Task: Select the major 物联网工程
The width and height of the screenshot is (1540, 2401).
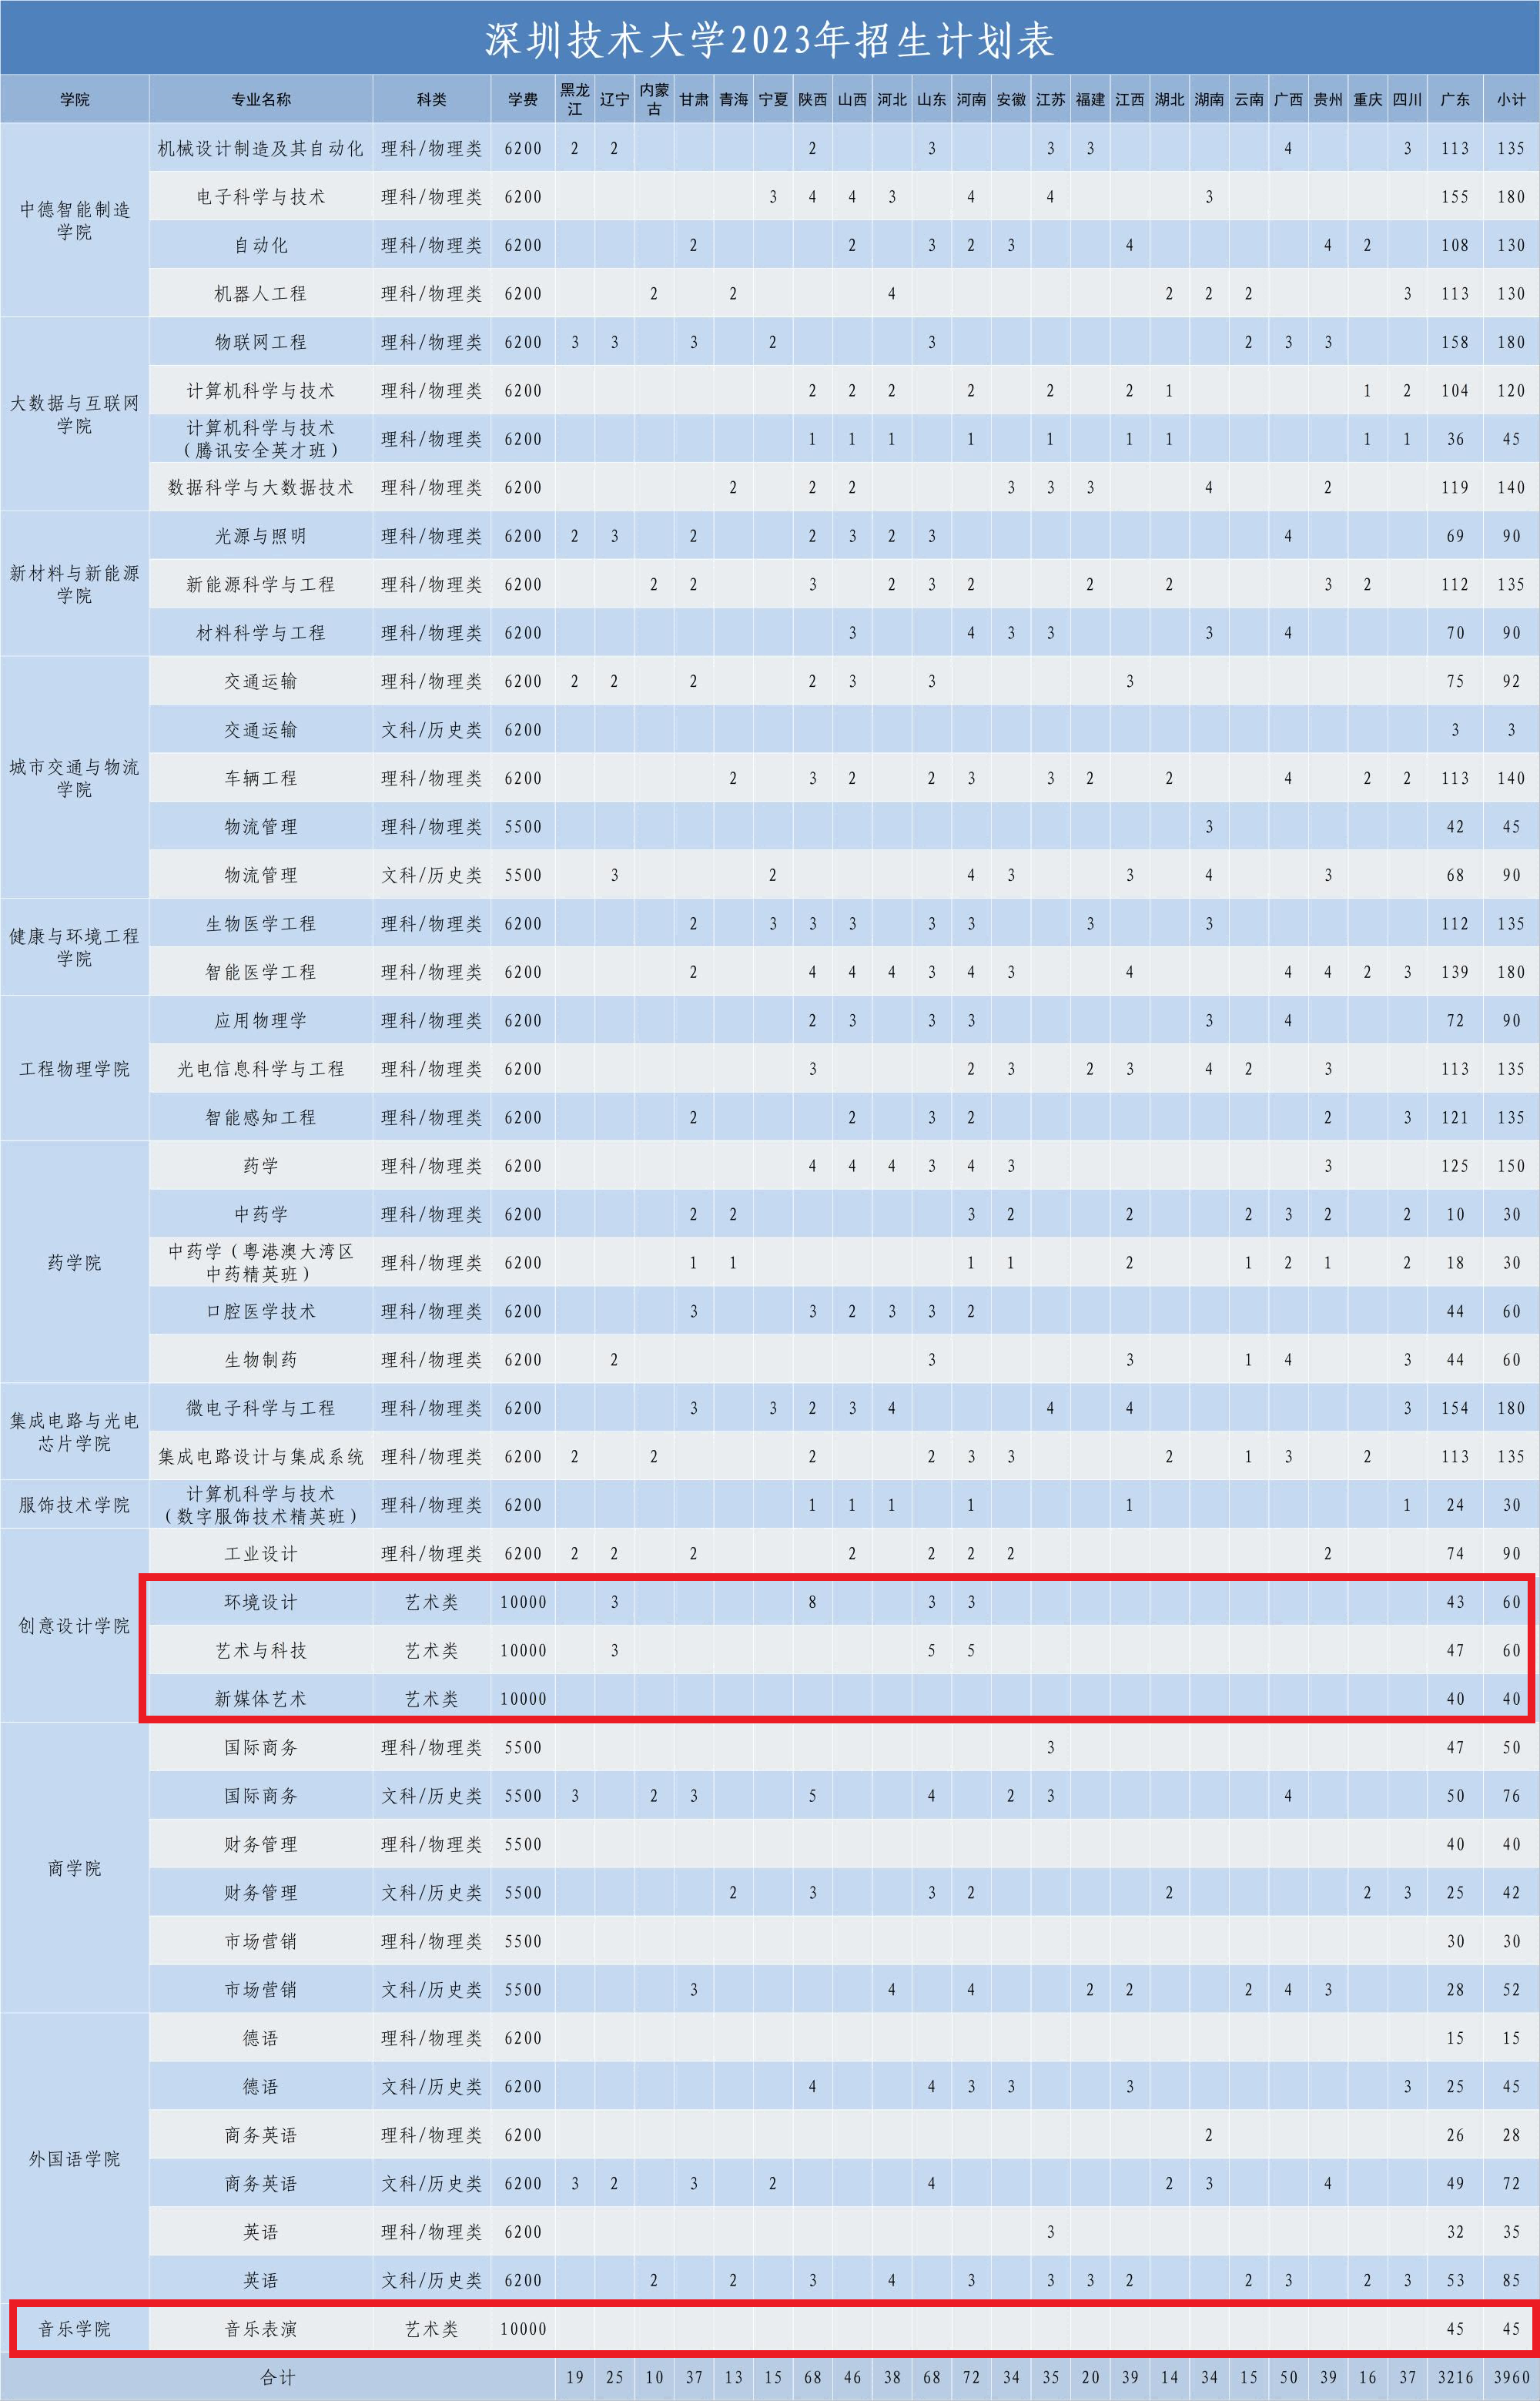Action: (x=261, y=342)
